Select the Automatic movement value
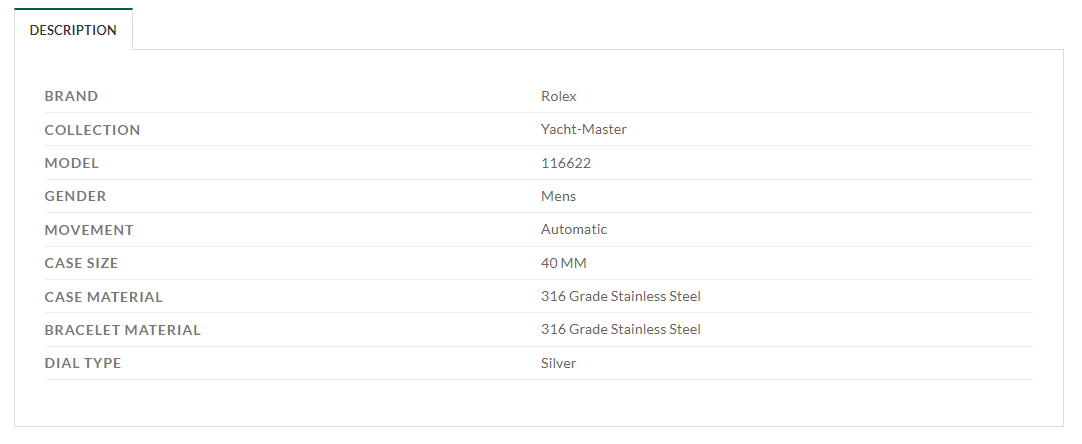Screen dimensions: 1082x444 point(574,230)
